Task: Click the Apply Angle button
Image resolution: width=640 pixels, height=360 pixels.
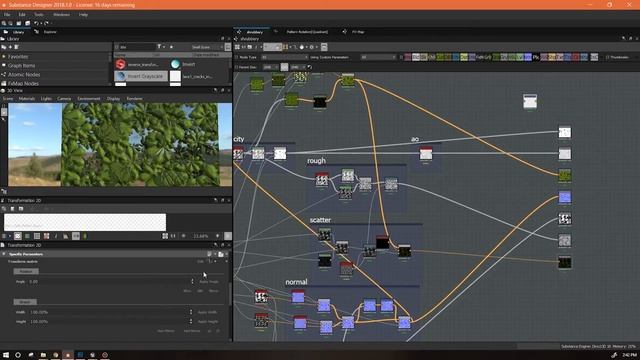Action: tap(209, 282)
